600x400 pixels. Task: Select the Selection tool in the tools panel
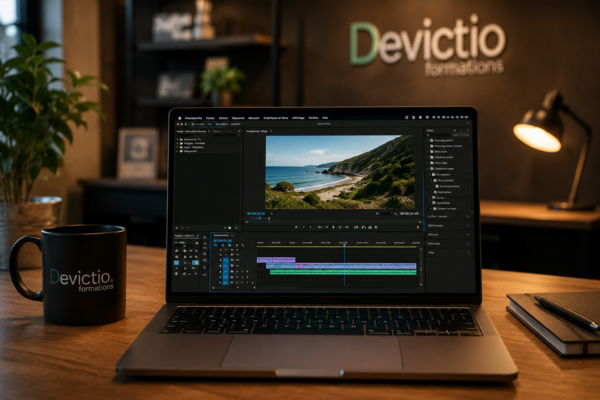205,237
